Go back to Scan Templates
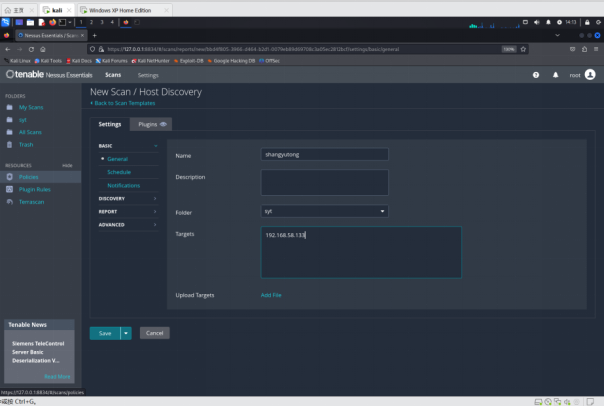Screen dimensions: 605x406 (x=123, y=103)
